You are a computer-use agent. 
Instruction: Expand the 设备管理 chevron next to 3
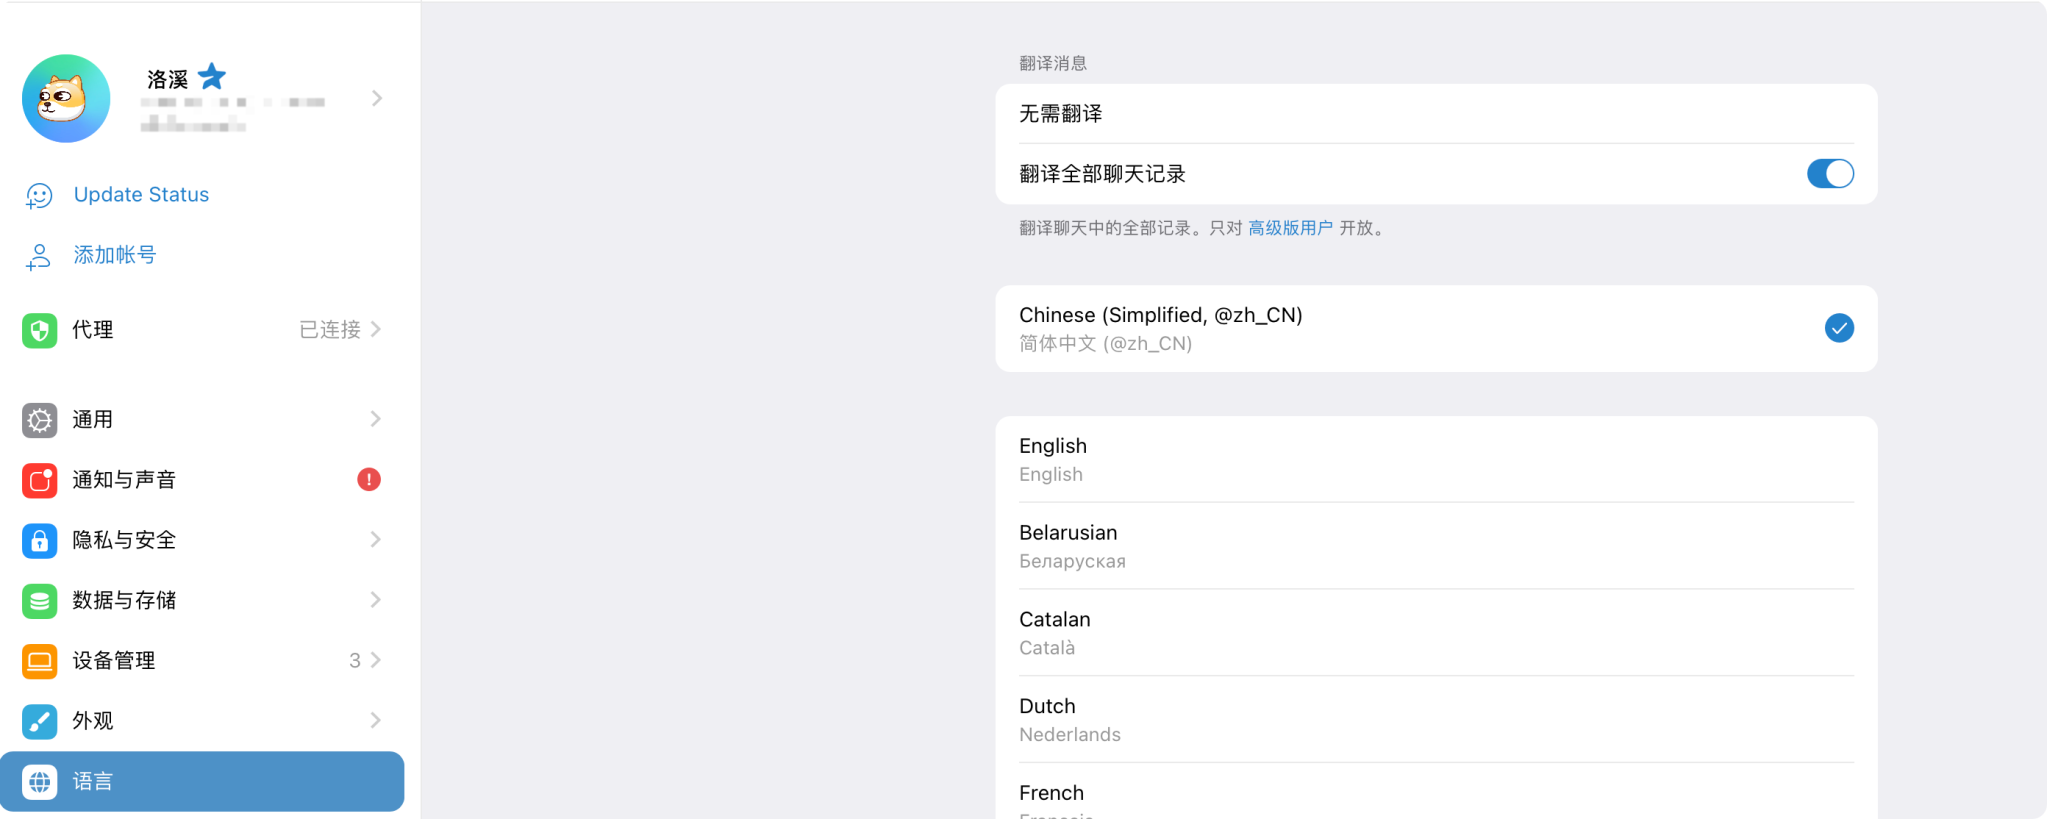pyautogui.click(x=376, y=660)
